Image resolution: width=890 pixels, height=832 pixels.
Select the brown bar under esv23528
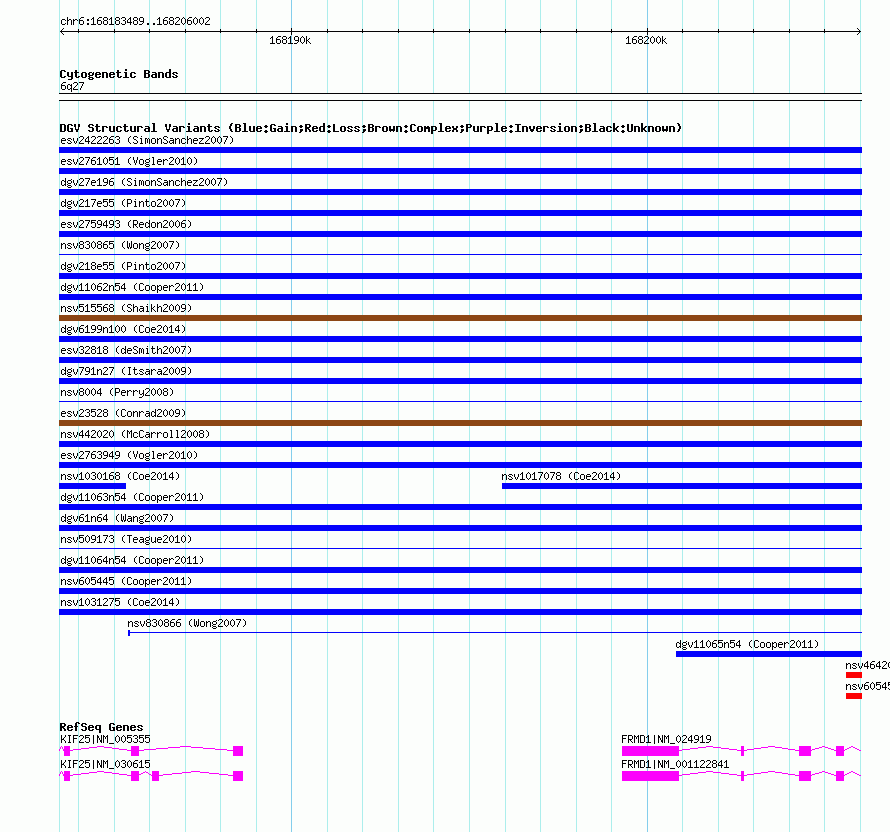pos(460,423)
